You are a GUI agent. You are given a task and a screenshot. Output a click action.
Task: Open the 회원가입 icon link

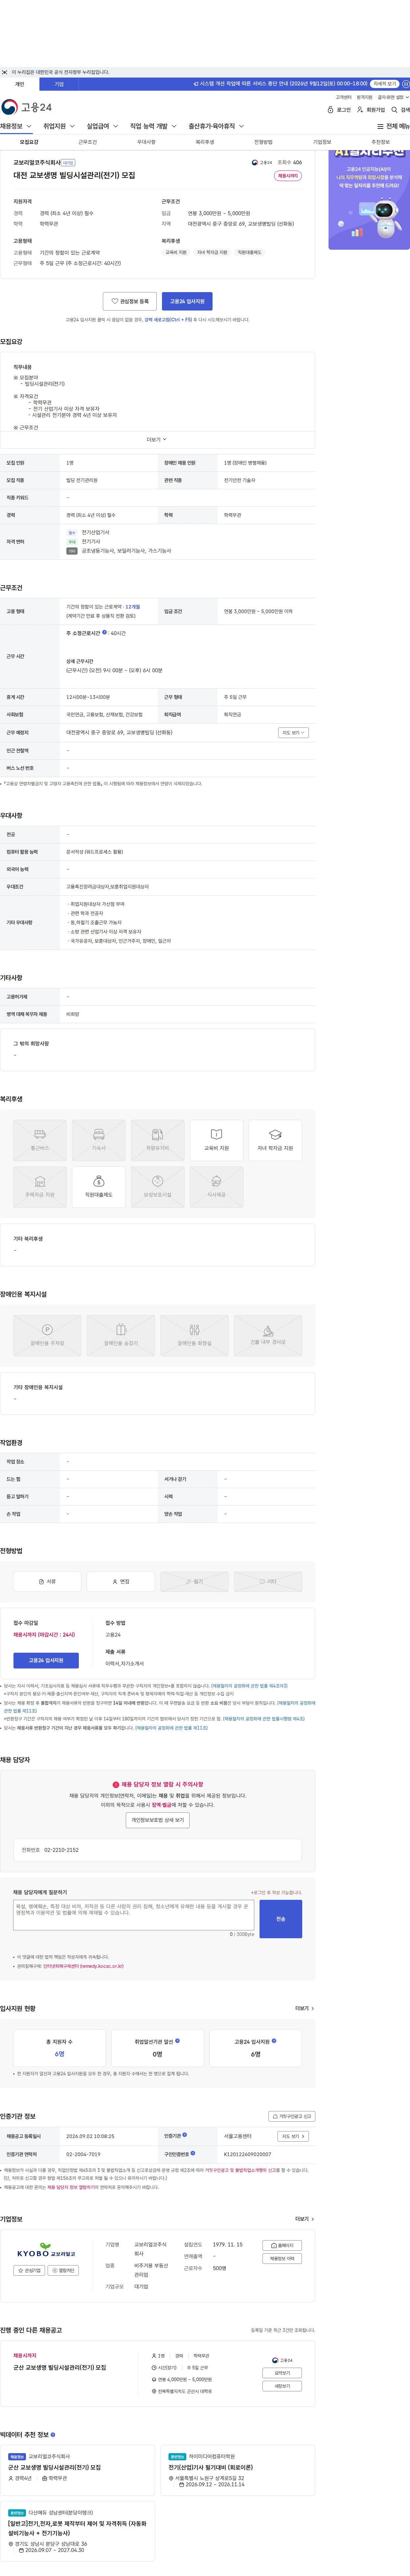pos(371,110)
